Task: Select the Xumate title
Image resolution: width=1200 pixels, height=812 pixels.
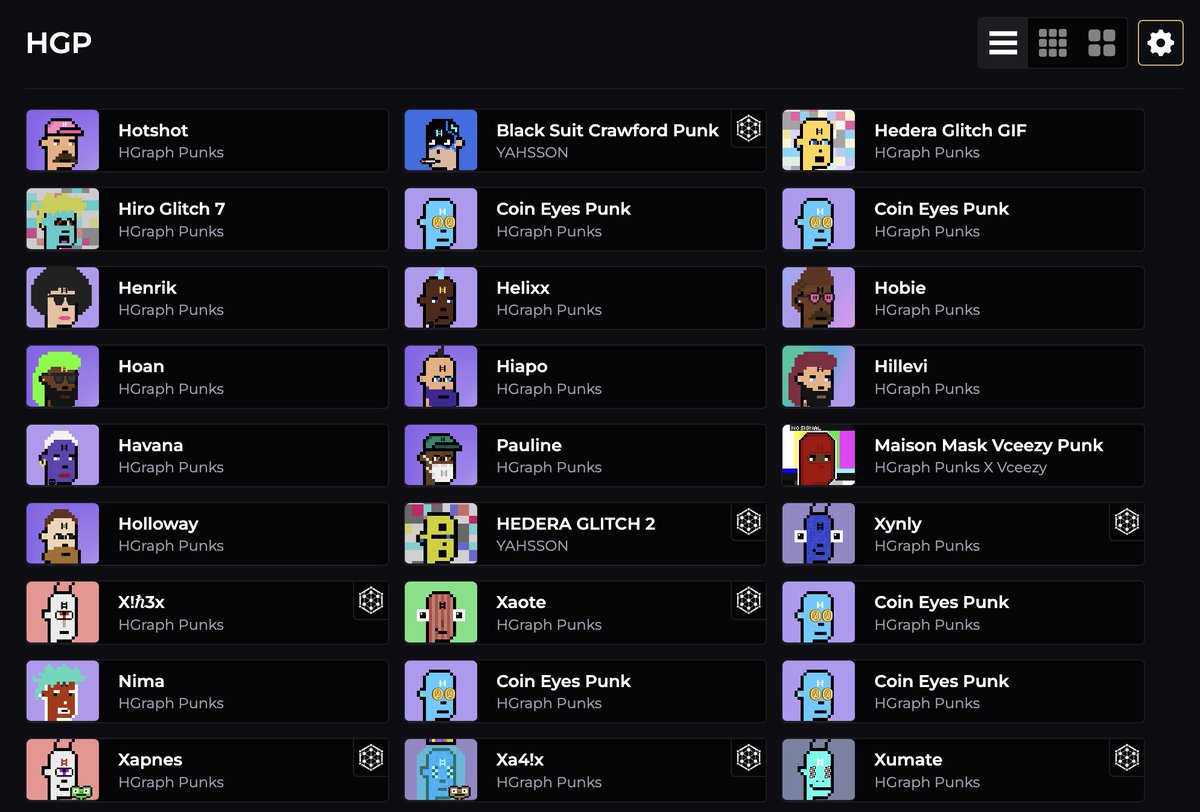Action: tap(908, 760)
